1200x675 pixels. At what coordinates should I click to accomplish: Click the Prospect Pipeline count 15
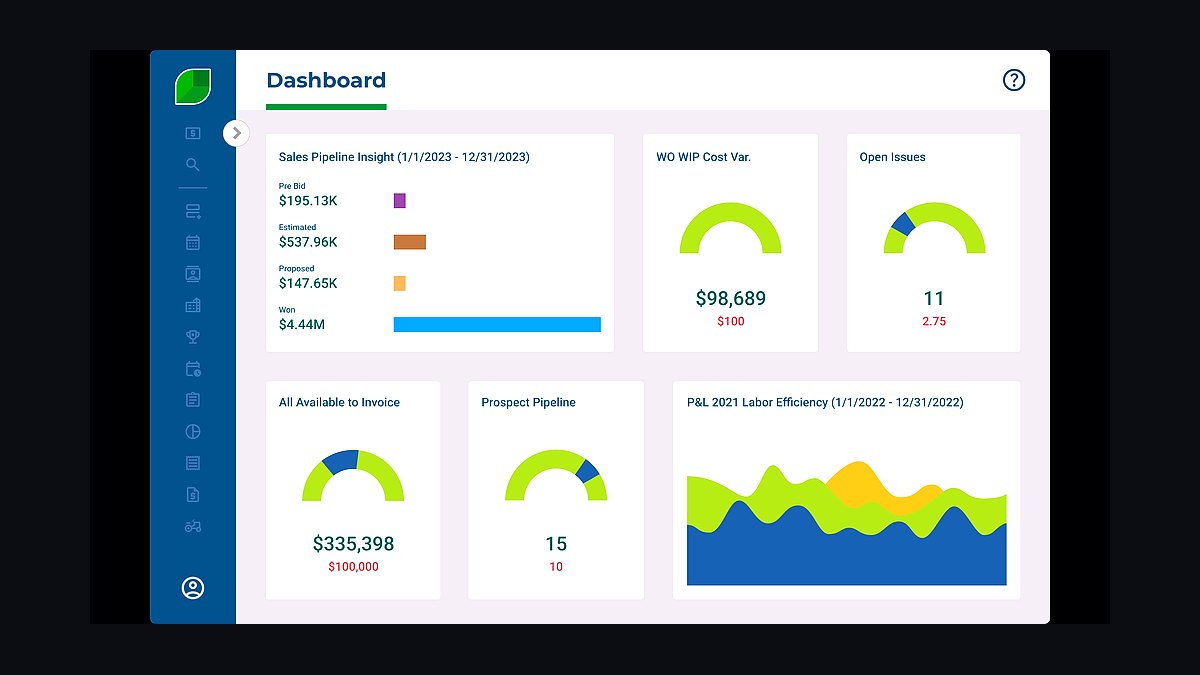point(556,544)
